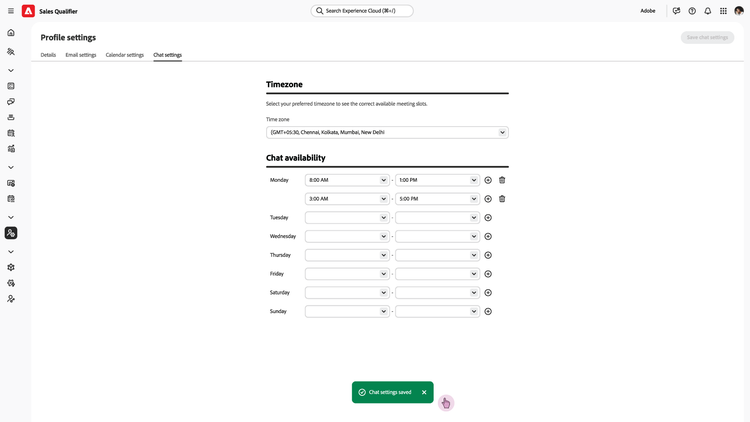Delete the first Monday time slot
Viewport: 750px width, 422px height.
[502, 180]
